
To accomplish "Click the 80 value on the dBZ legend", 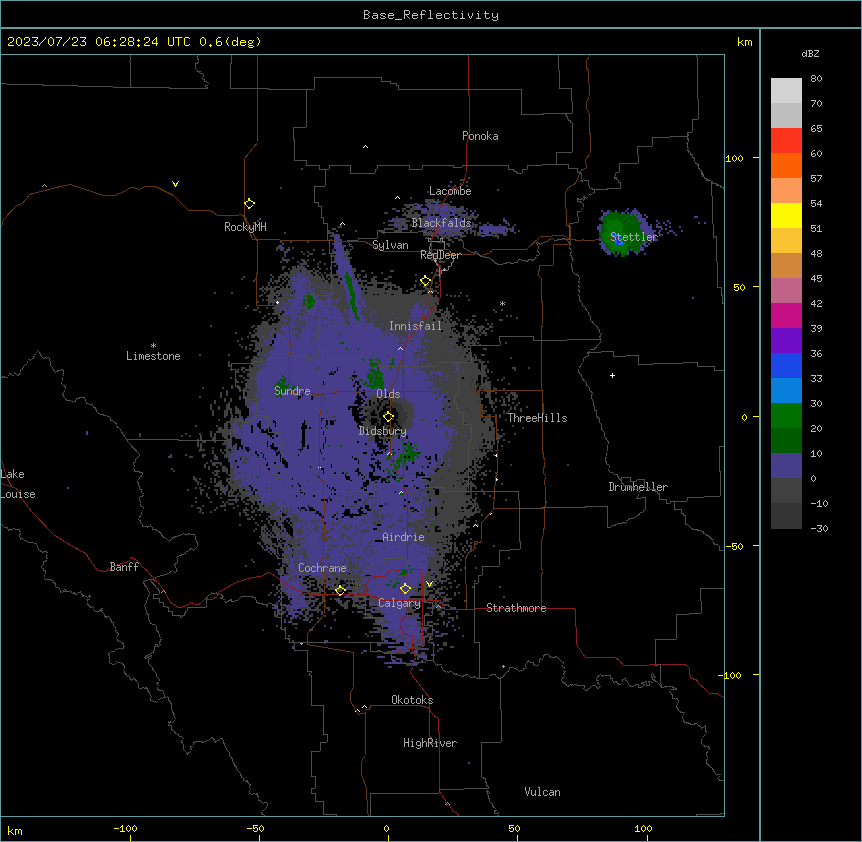I will coord(816,79).
